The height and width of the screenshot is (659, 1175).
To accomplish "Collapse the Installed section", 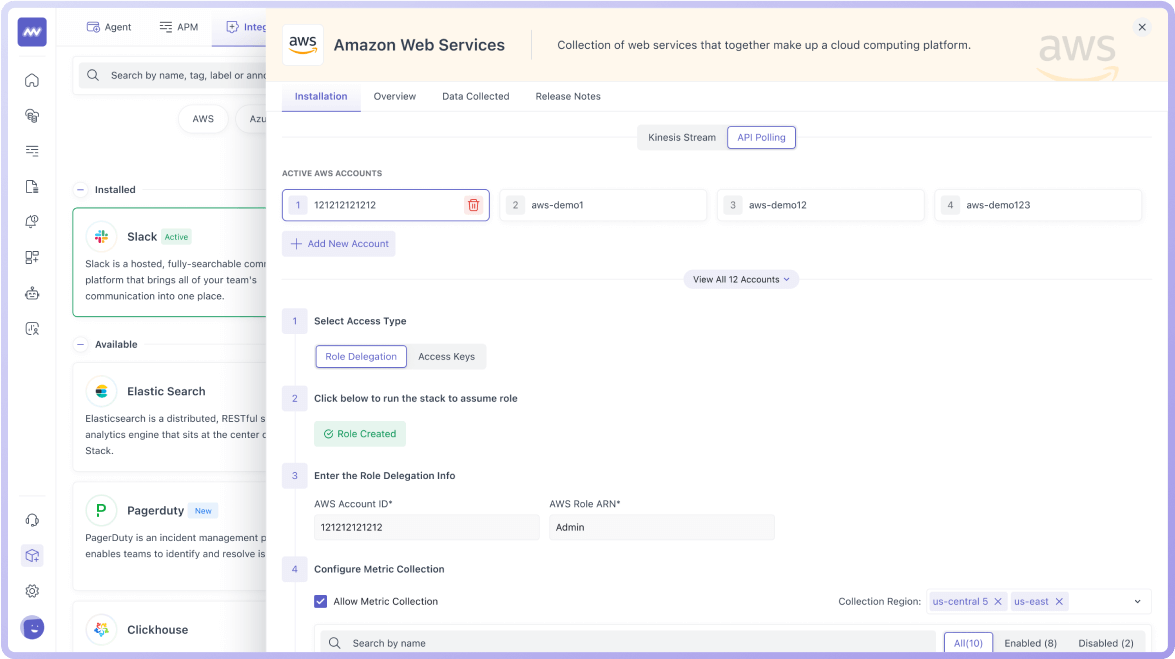I will [x=81, y=190].
